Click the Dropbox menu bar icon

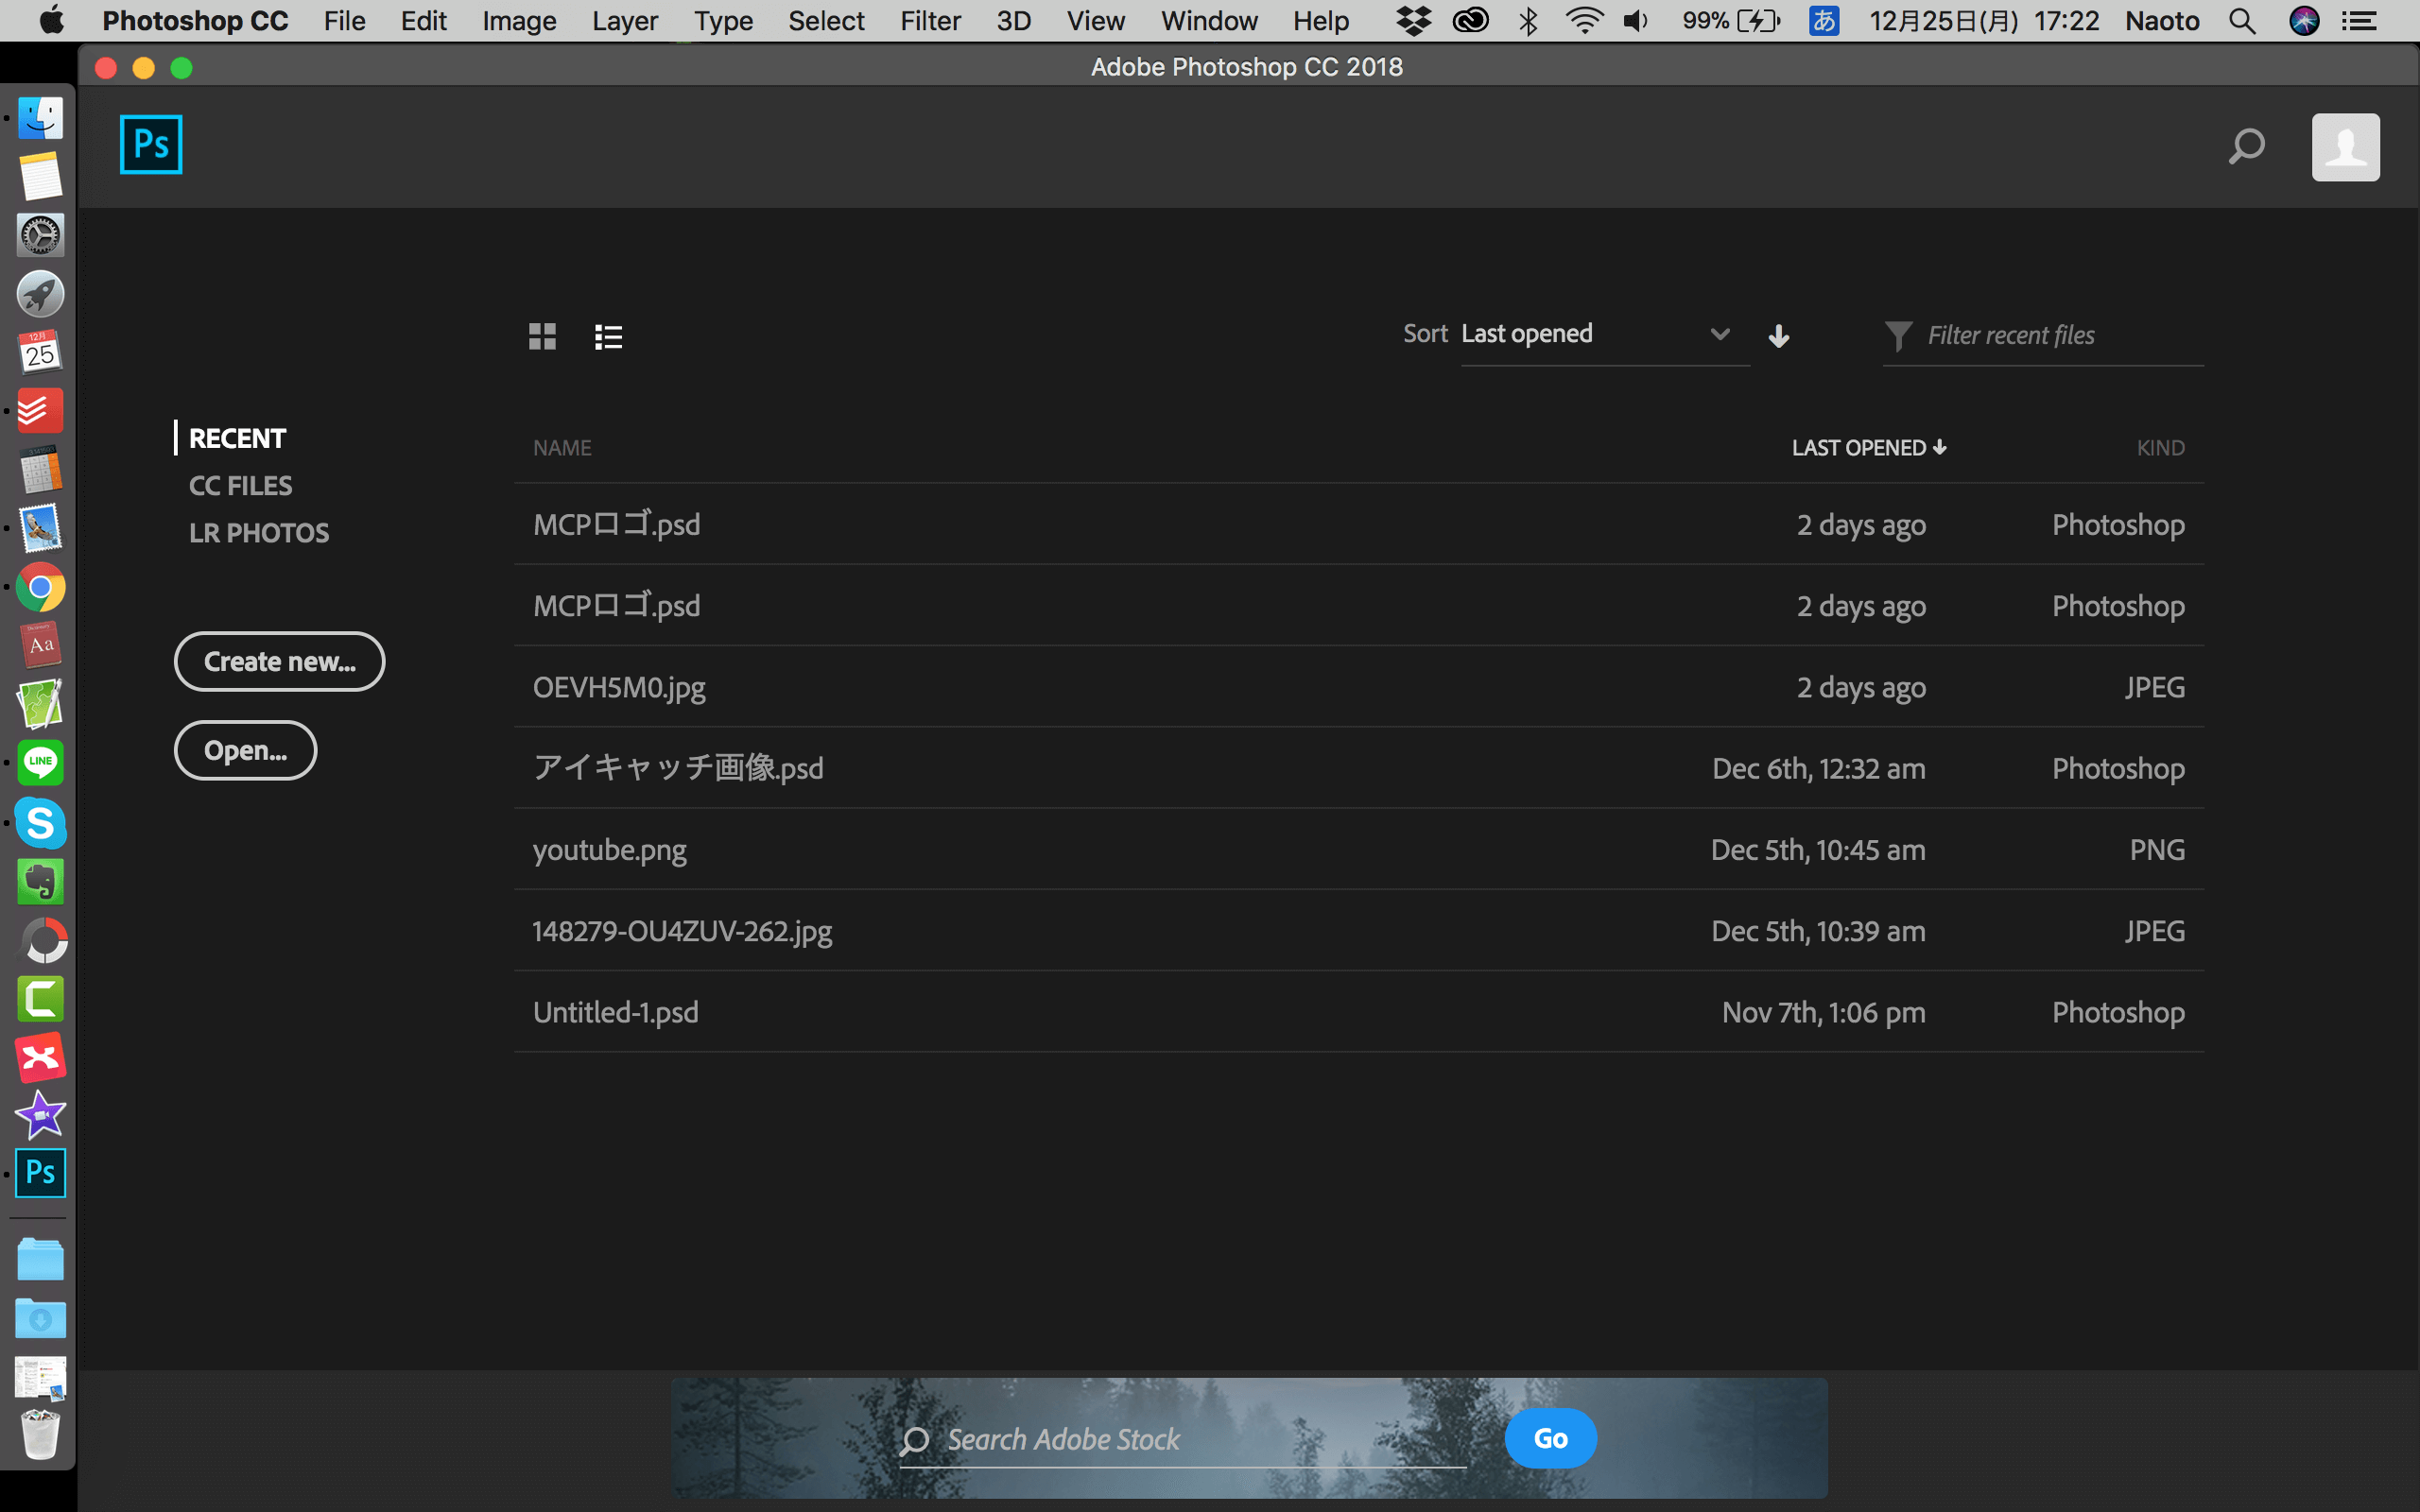pos(1413,20)
